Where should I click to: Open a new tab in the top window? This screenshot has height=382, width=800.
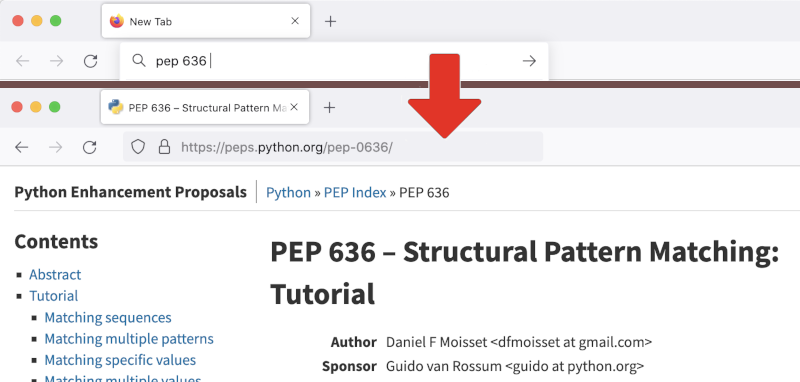331,21
